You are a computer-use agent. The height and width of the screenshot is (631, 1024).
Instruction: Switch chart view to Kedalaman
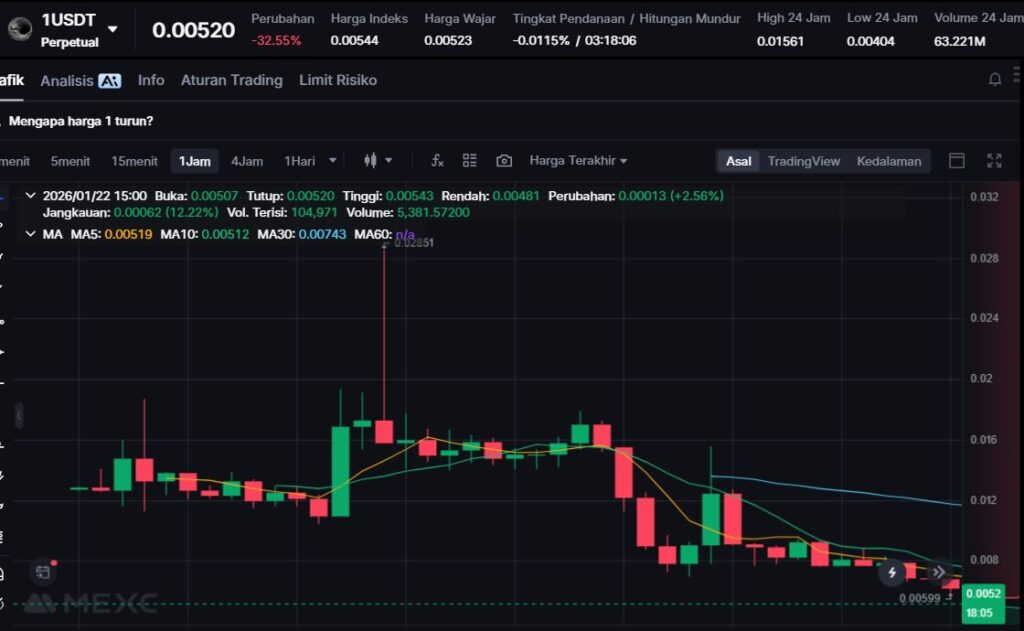[889, 161]
